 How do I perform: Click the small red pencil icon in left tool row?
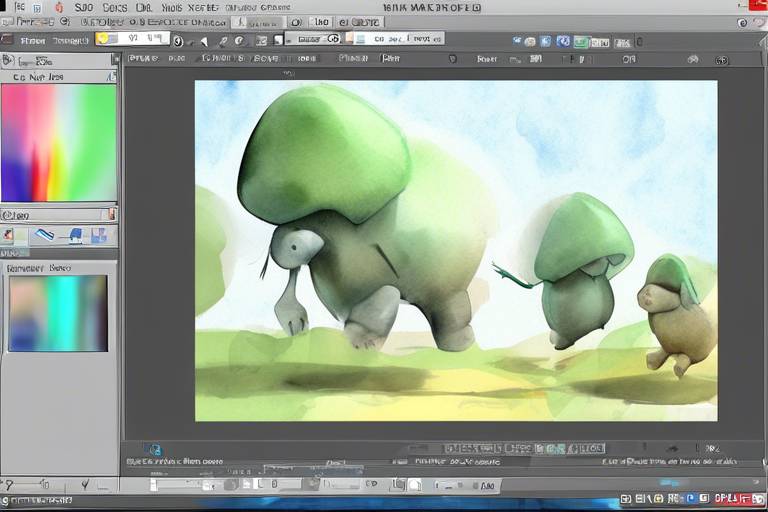[x=8, y=235]
